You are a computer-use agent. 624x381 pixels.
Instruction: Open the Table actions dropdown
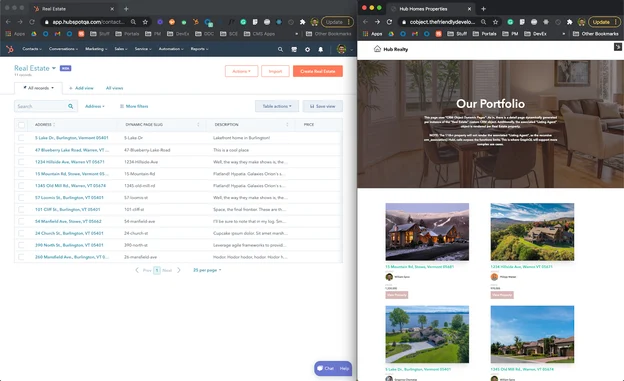click(x=277, y=106)
